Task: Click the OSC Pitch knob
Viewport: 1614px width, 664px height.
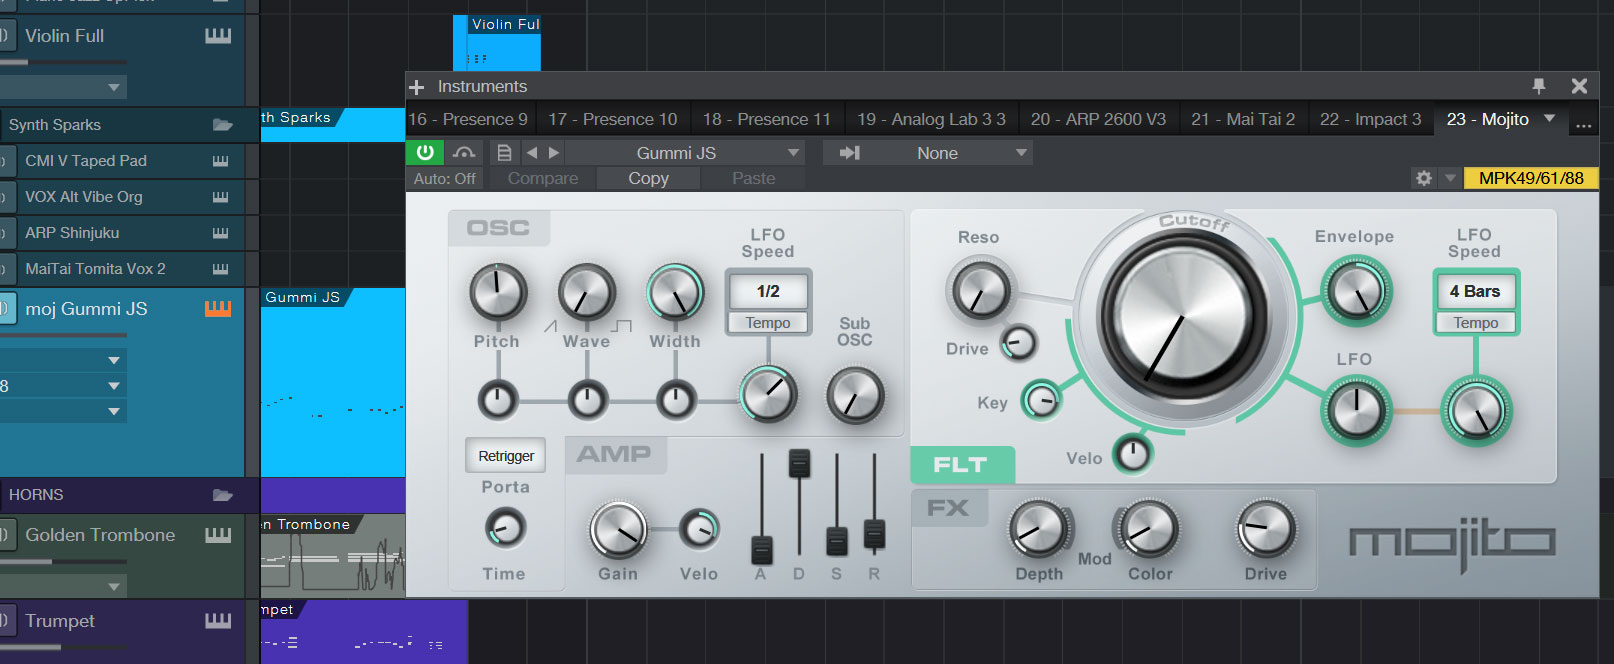Action: (498, 293)
